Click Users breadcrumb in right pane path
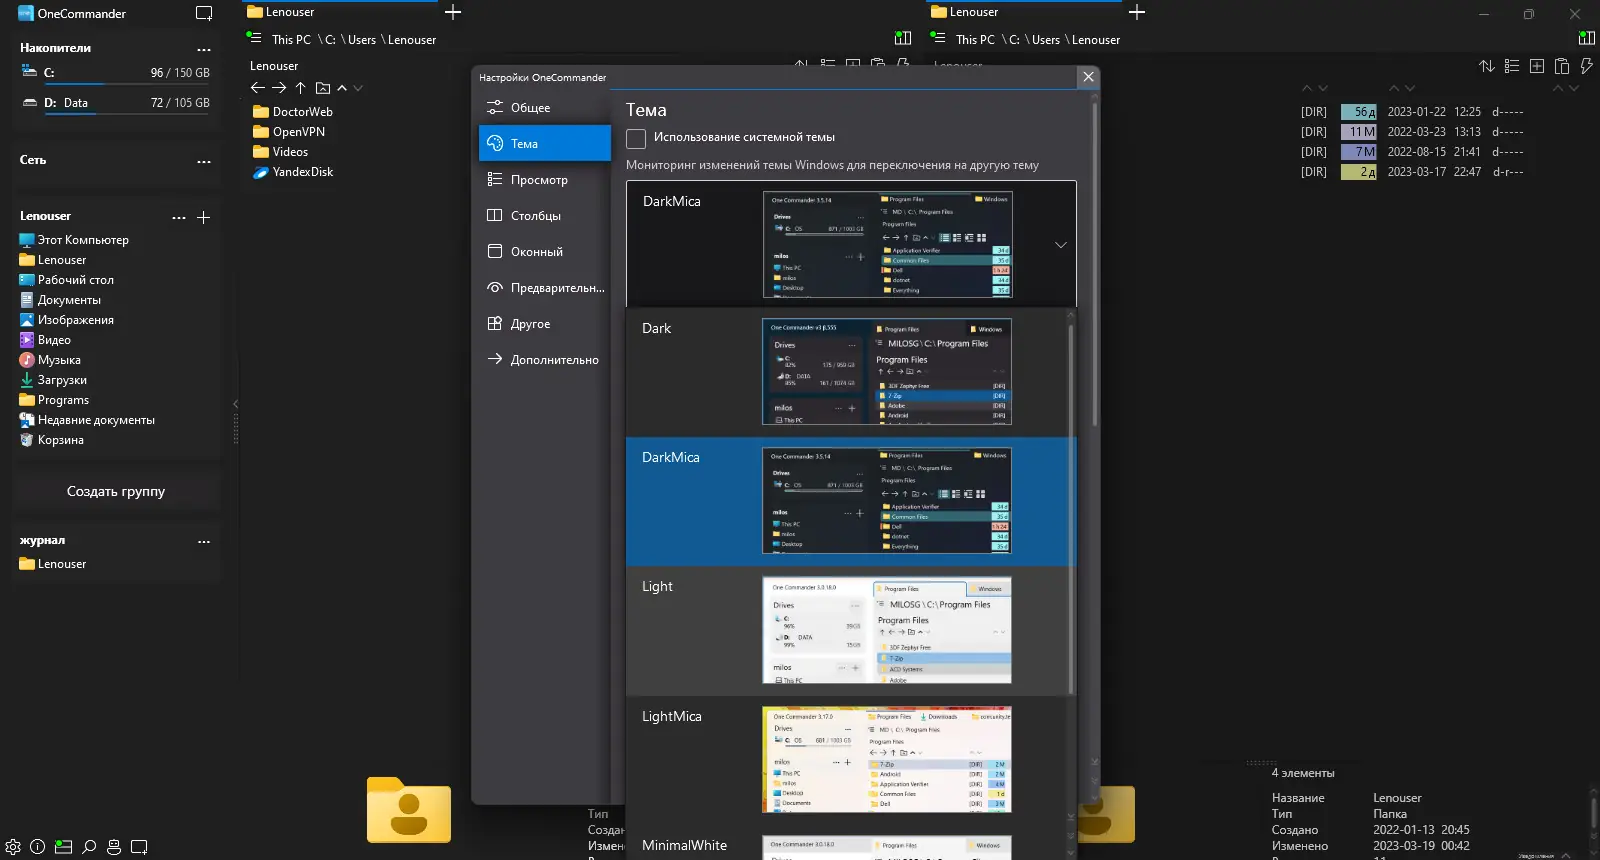Image resolution: width=1600 pixels, height=860 pixels. 1046,40
